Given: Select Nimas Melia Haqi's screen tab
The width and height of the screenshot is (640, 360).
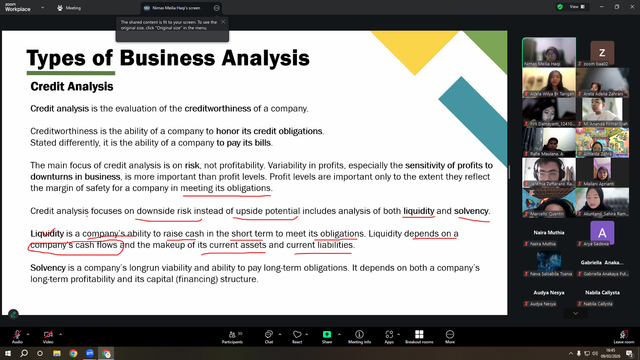Looking at the screenshot, I should pos(176,8).
